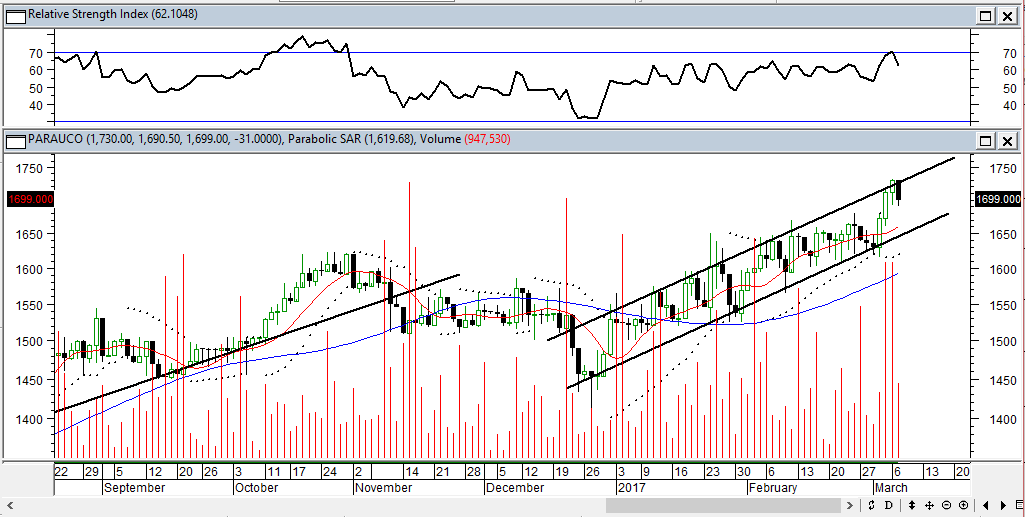Go to next security with right triangle
The height and width of the screenshot is (517, 1025).
tap(1003, 505)
